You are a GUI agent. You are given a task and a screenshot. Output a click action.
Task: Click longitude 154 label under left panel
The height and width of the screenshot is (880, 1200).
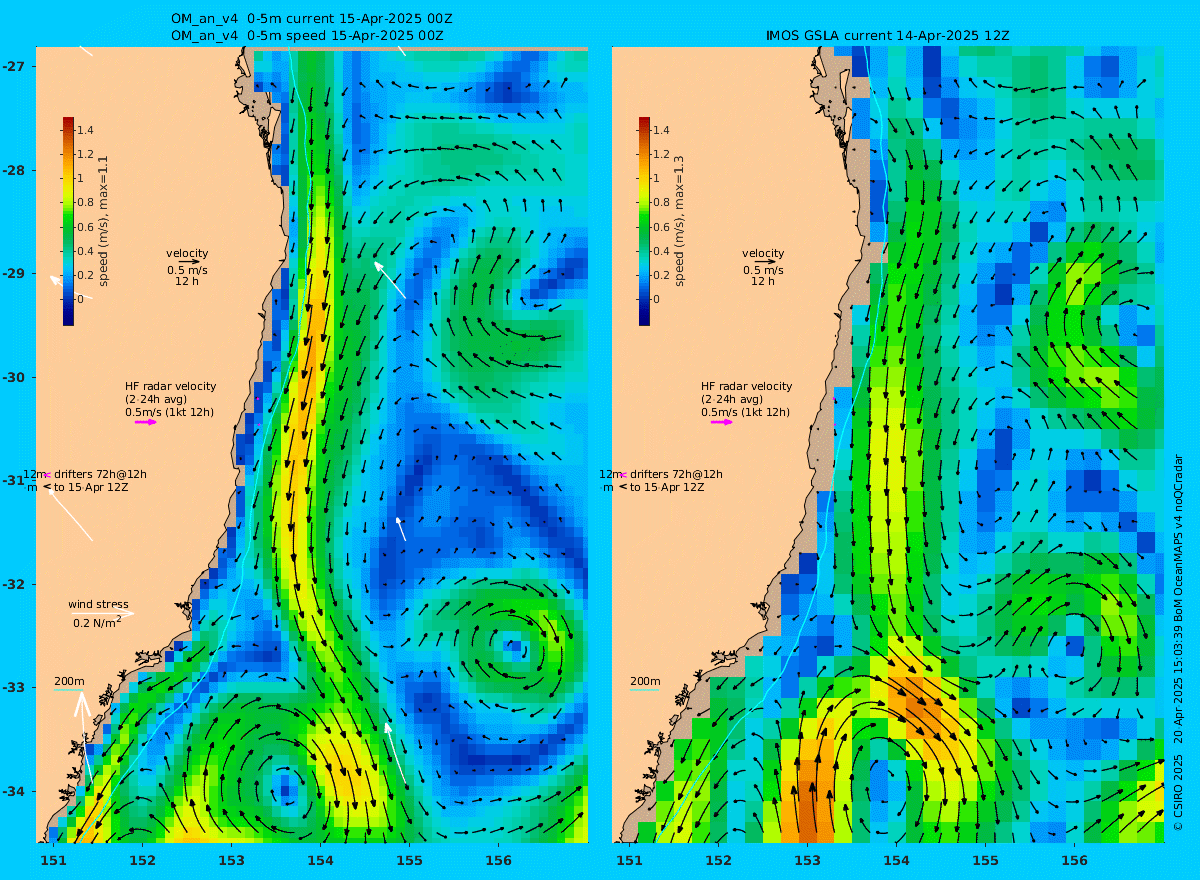coord(320,860)
